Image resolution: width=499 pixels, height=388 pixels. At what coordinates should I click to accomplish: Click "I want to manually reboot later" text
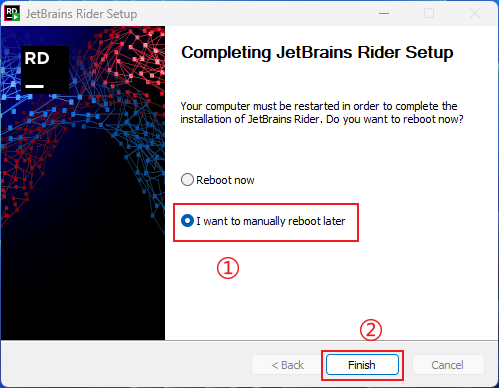click(x=271, y=221)
